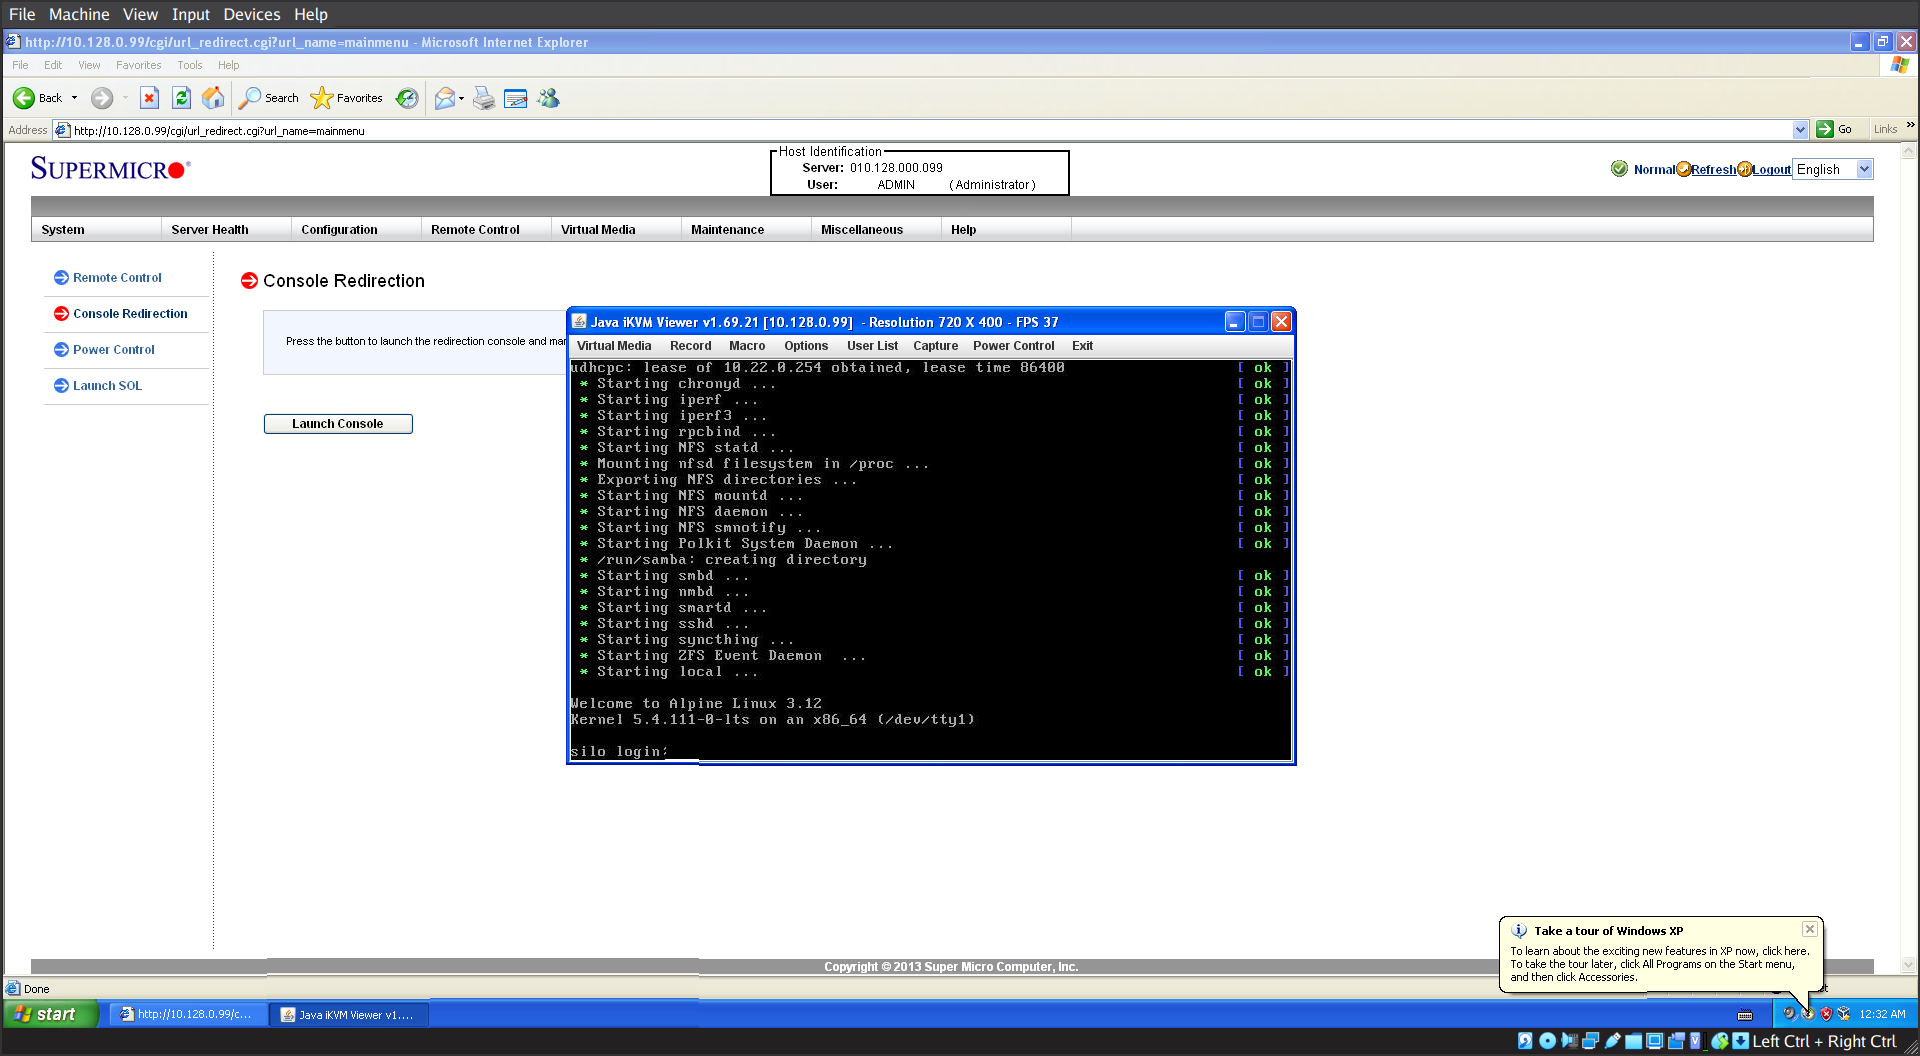Open the Back history dropdown arrow
The width and height of the screenshot is (1920, 1056).
pos(74,98)
